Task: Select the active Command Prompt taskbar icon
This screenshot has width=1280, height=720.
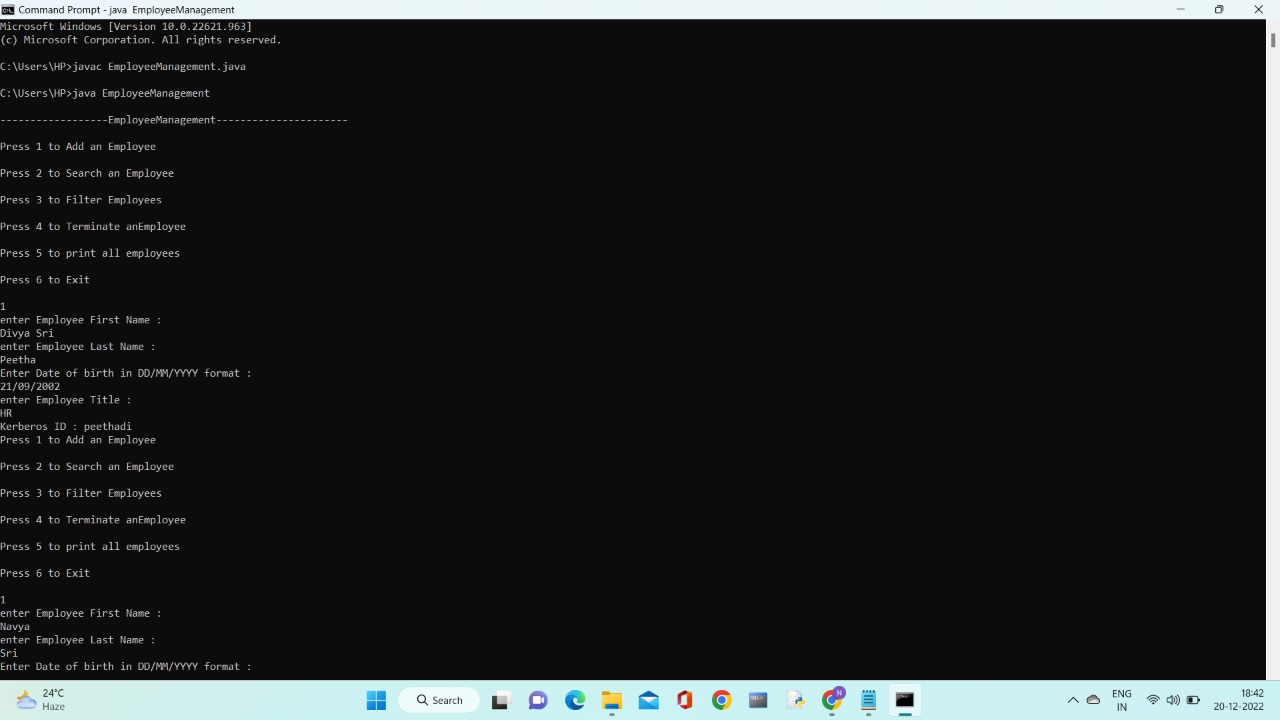Action: [x=905, y=700]
